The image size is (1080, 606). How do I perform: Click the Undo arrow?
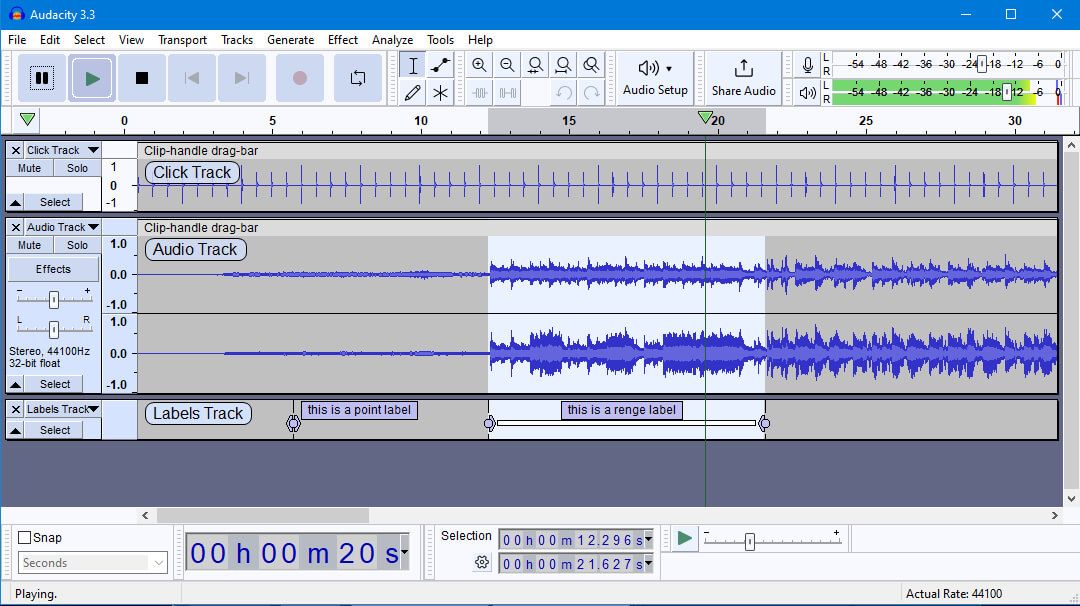click(563, 93)
